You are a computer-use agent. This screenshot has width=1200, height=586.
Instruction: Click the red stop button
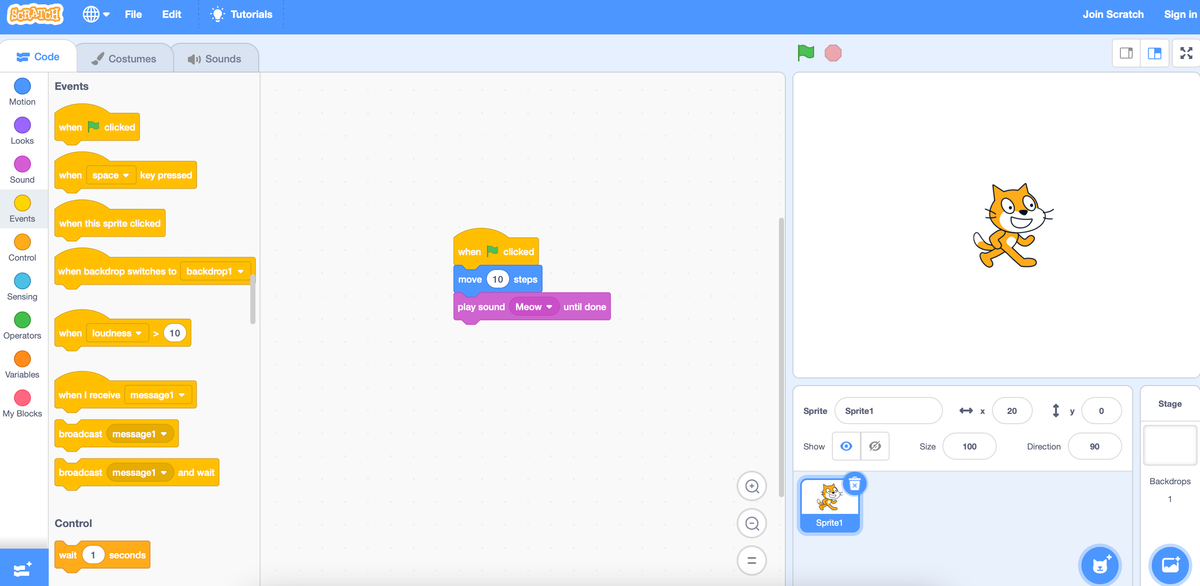(833, 52)
